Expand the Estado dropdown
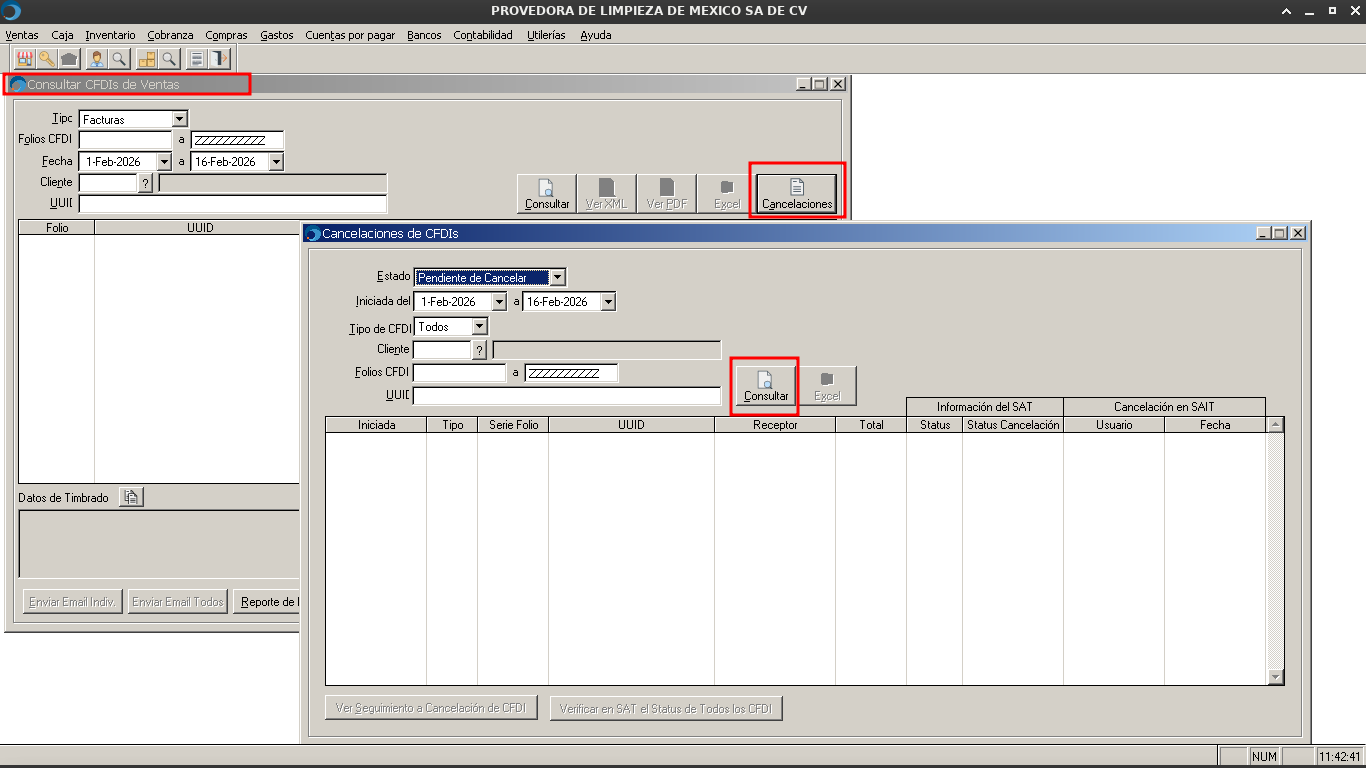This screenshot has height=768, width=1366. [558, 277]
